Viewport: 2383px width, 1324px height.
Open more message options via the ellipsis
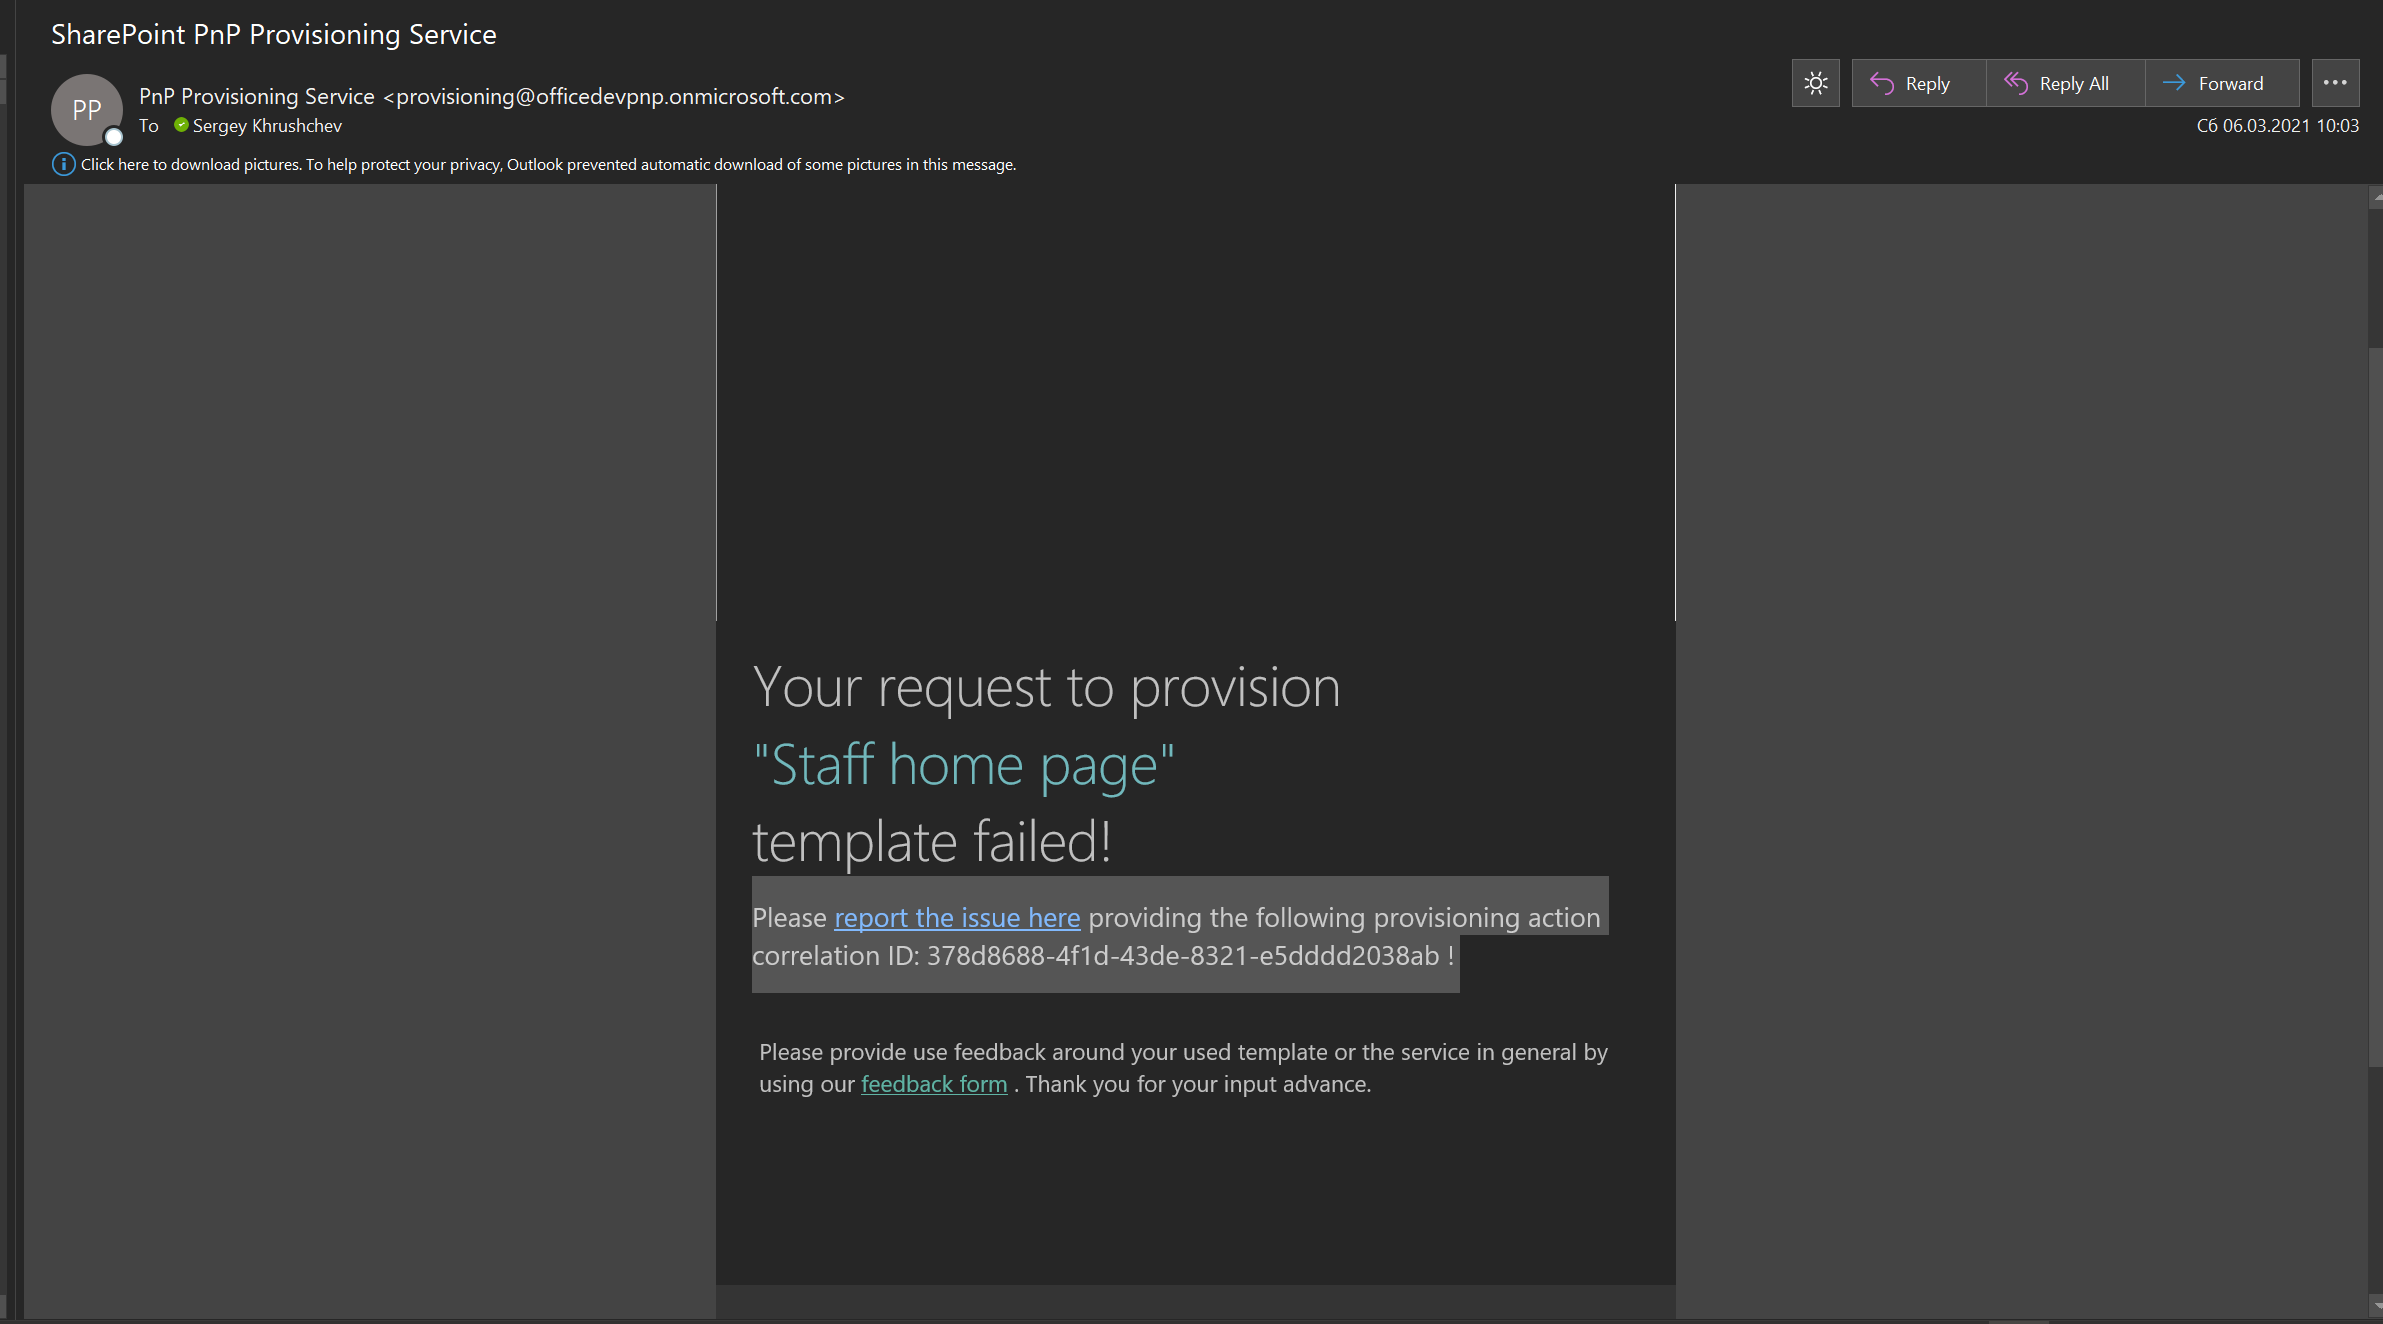tap(2335, 83)
